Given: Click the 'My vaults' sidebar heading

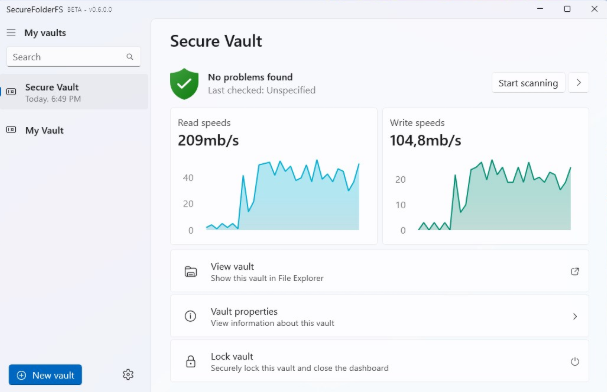Looking at the screenshot, I should [x=45, y=33].
